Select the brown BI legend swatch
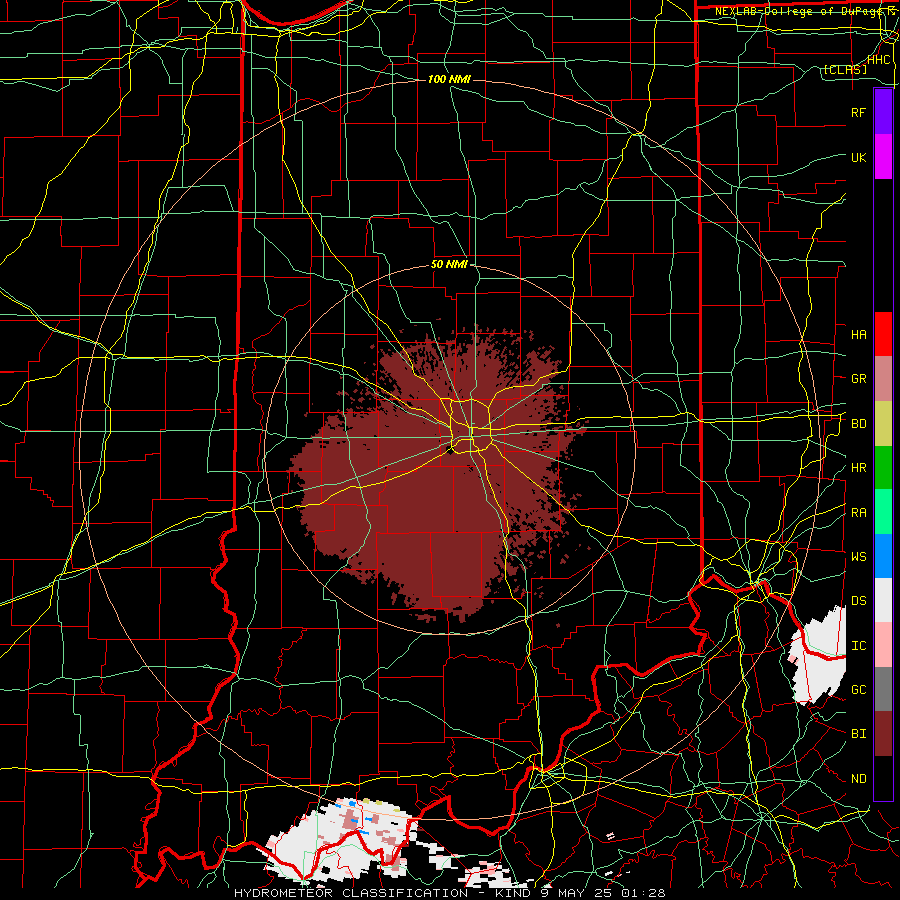 click(883, 734)
